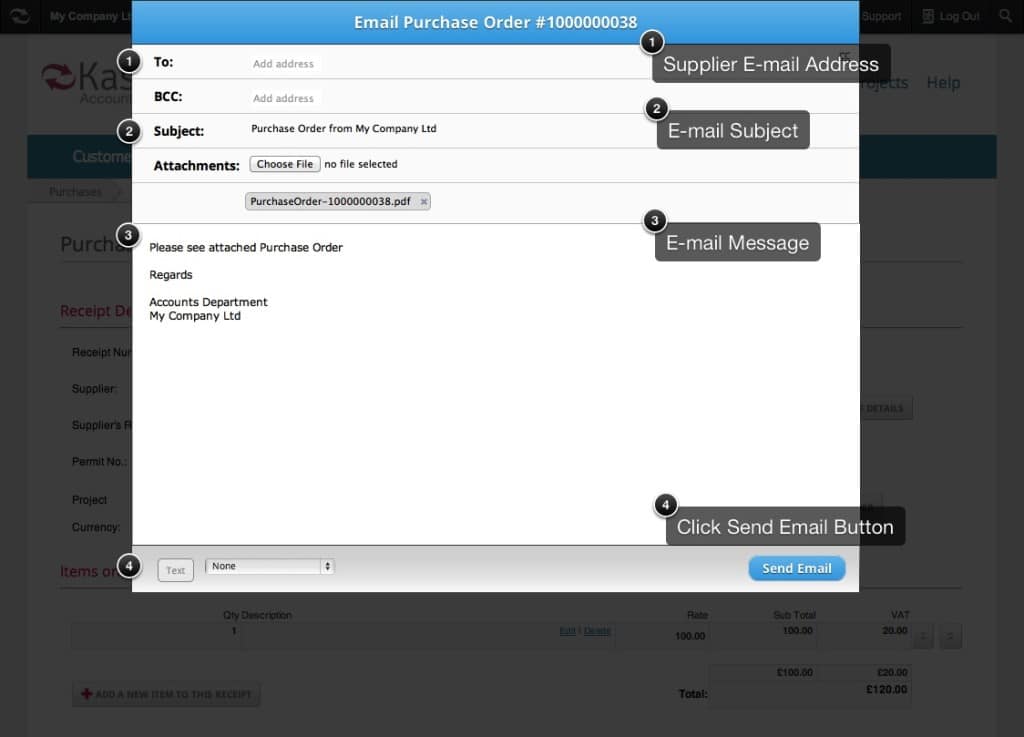Open the Customers navigation tab
This screenshot has height=737, width=1024.
click(x=101, y=157)
